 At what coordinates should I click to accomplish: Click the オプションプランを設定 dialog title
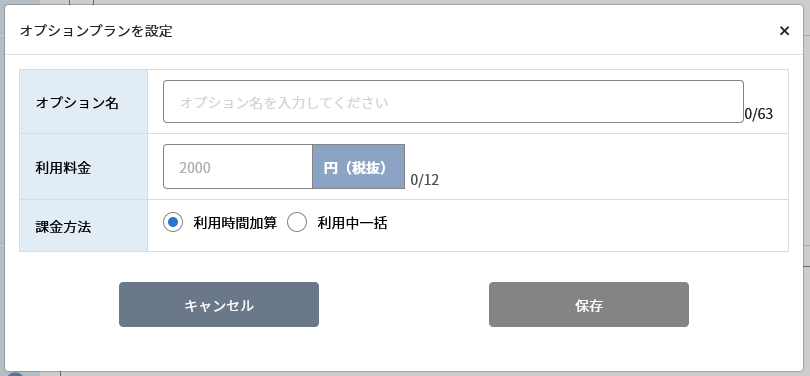tap(96, 31)
